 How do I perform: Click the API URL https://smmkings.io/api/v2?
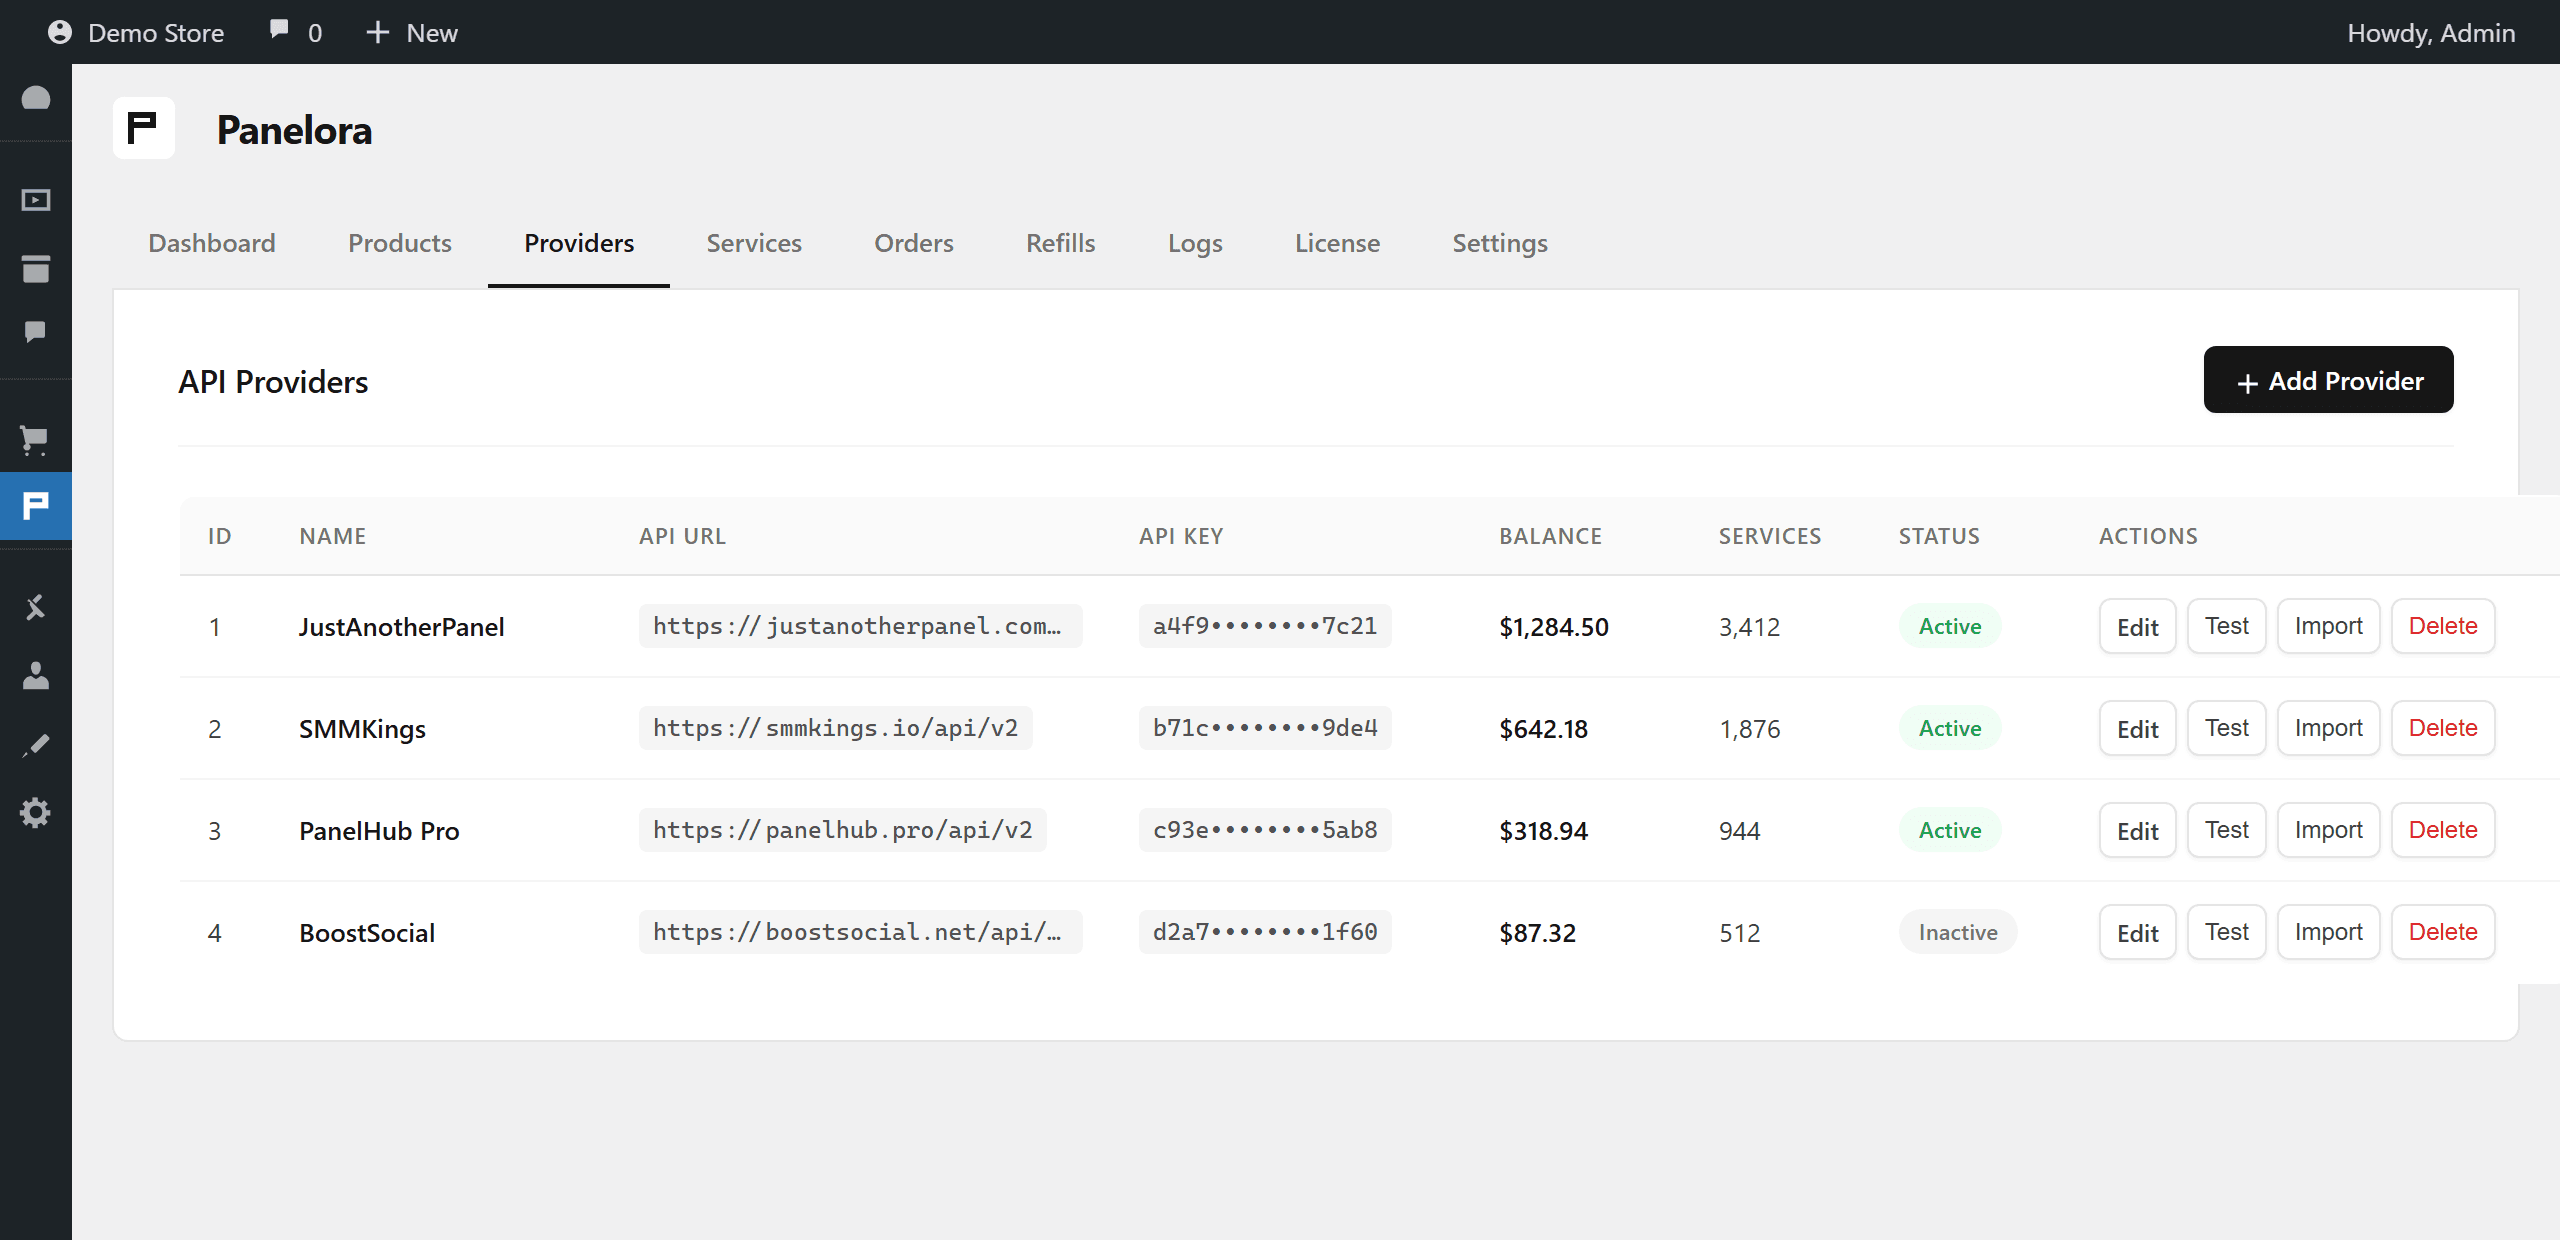tap(835, 728)
